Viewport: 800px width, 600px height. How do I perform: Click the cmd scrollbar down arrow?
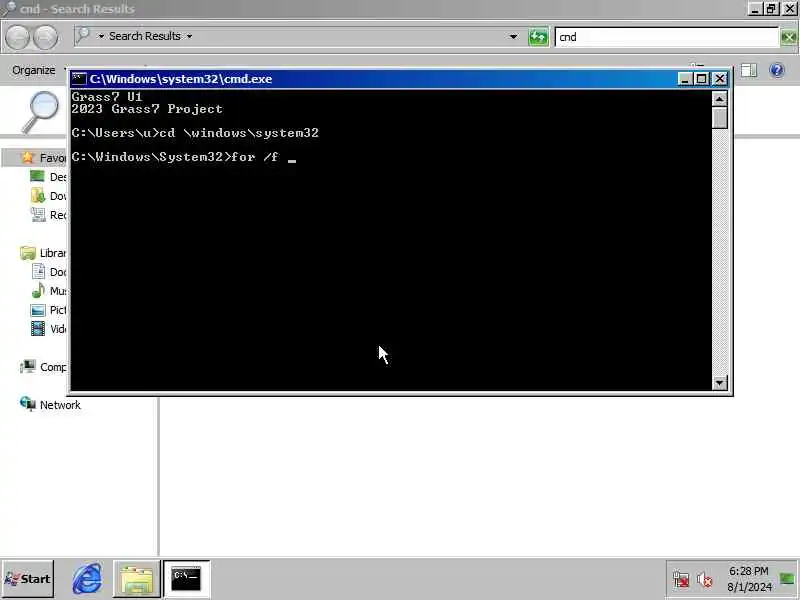tap(719, 382)
